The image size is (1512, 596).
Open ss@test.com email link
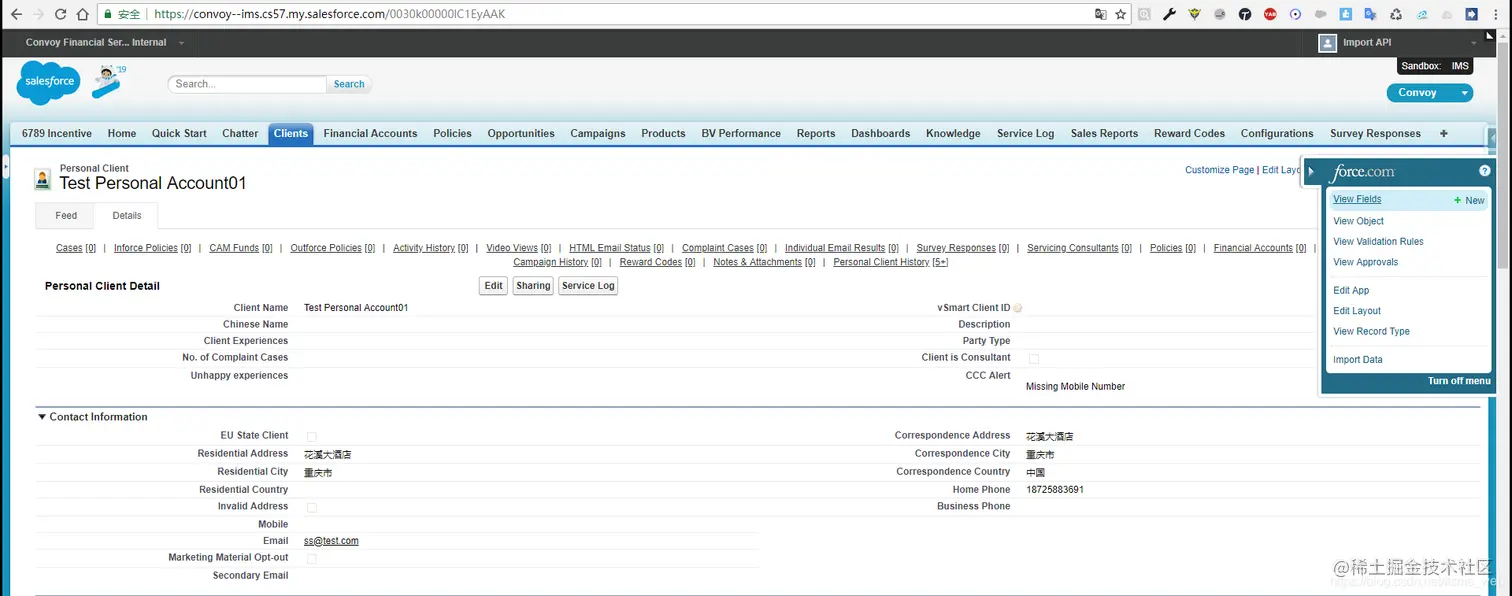click(x=331, y=541)
